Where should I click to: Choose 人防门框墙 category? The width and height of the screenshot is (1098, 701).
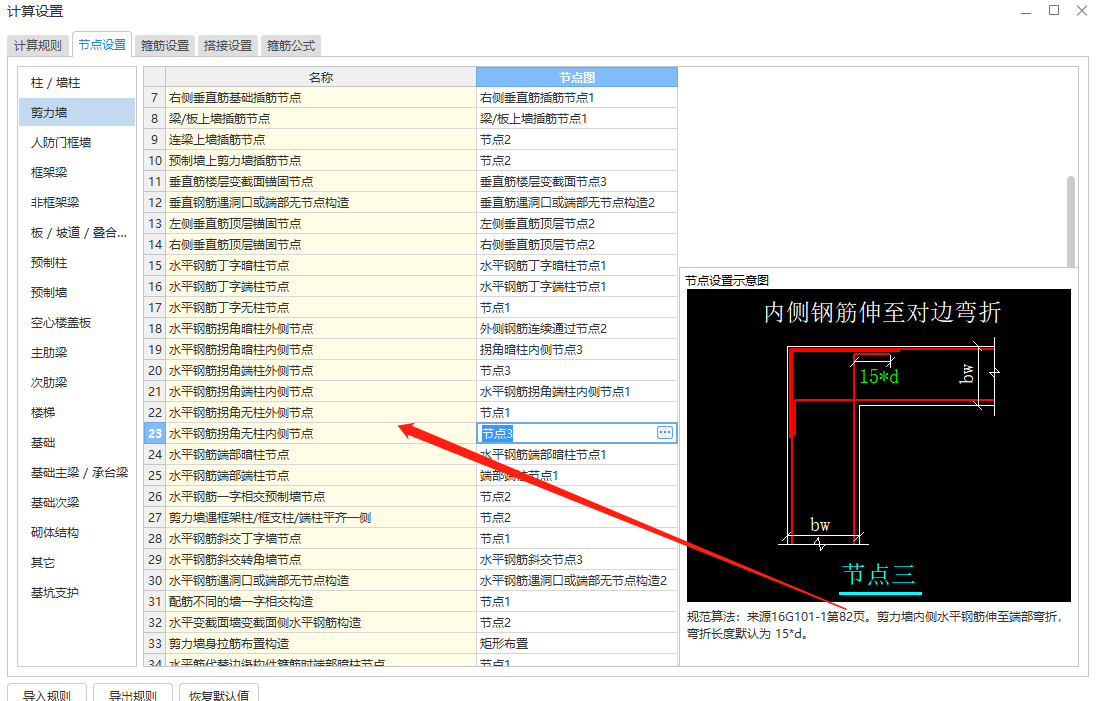[x=77, y=143]
